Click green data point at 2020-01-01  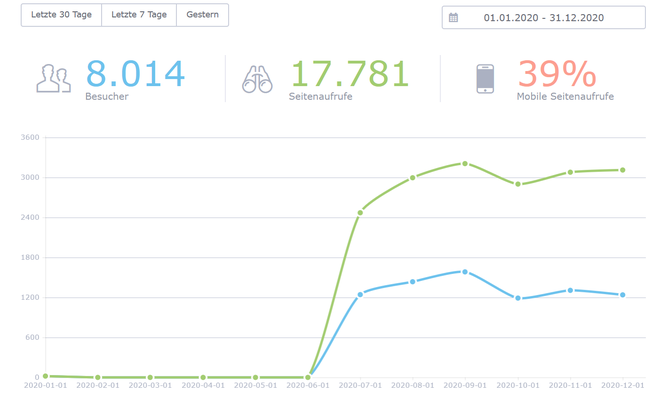tap(45, 376)
